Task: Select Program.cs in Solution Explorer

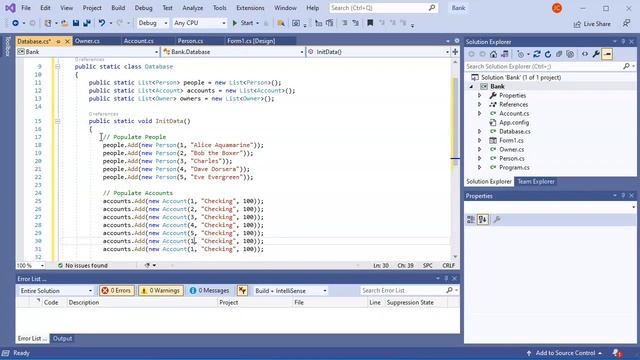Action: click(x=514, y=167)
